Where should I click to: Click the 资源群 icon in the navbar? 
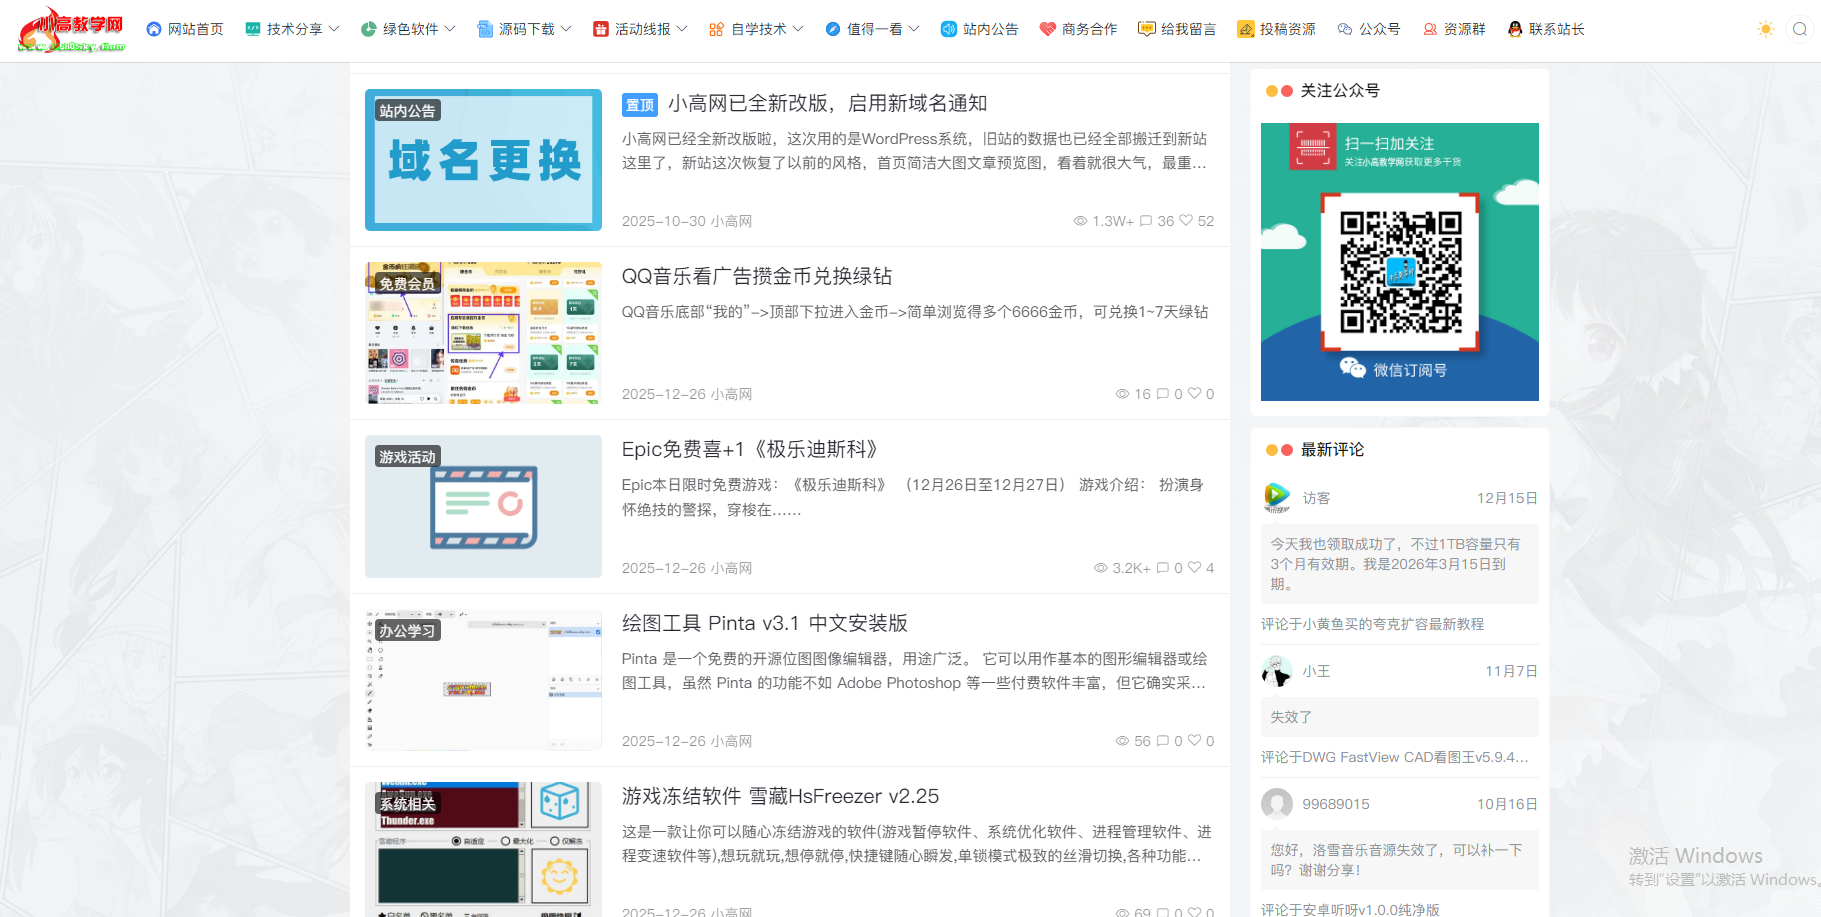[x=1429, y=28]
